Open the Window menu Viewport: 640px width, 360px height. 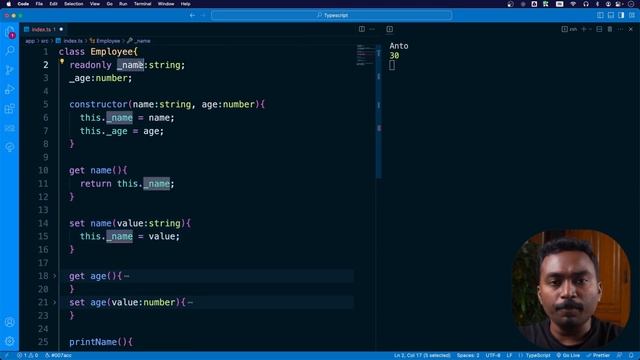pyautogui.click(x=166, y=4)
